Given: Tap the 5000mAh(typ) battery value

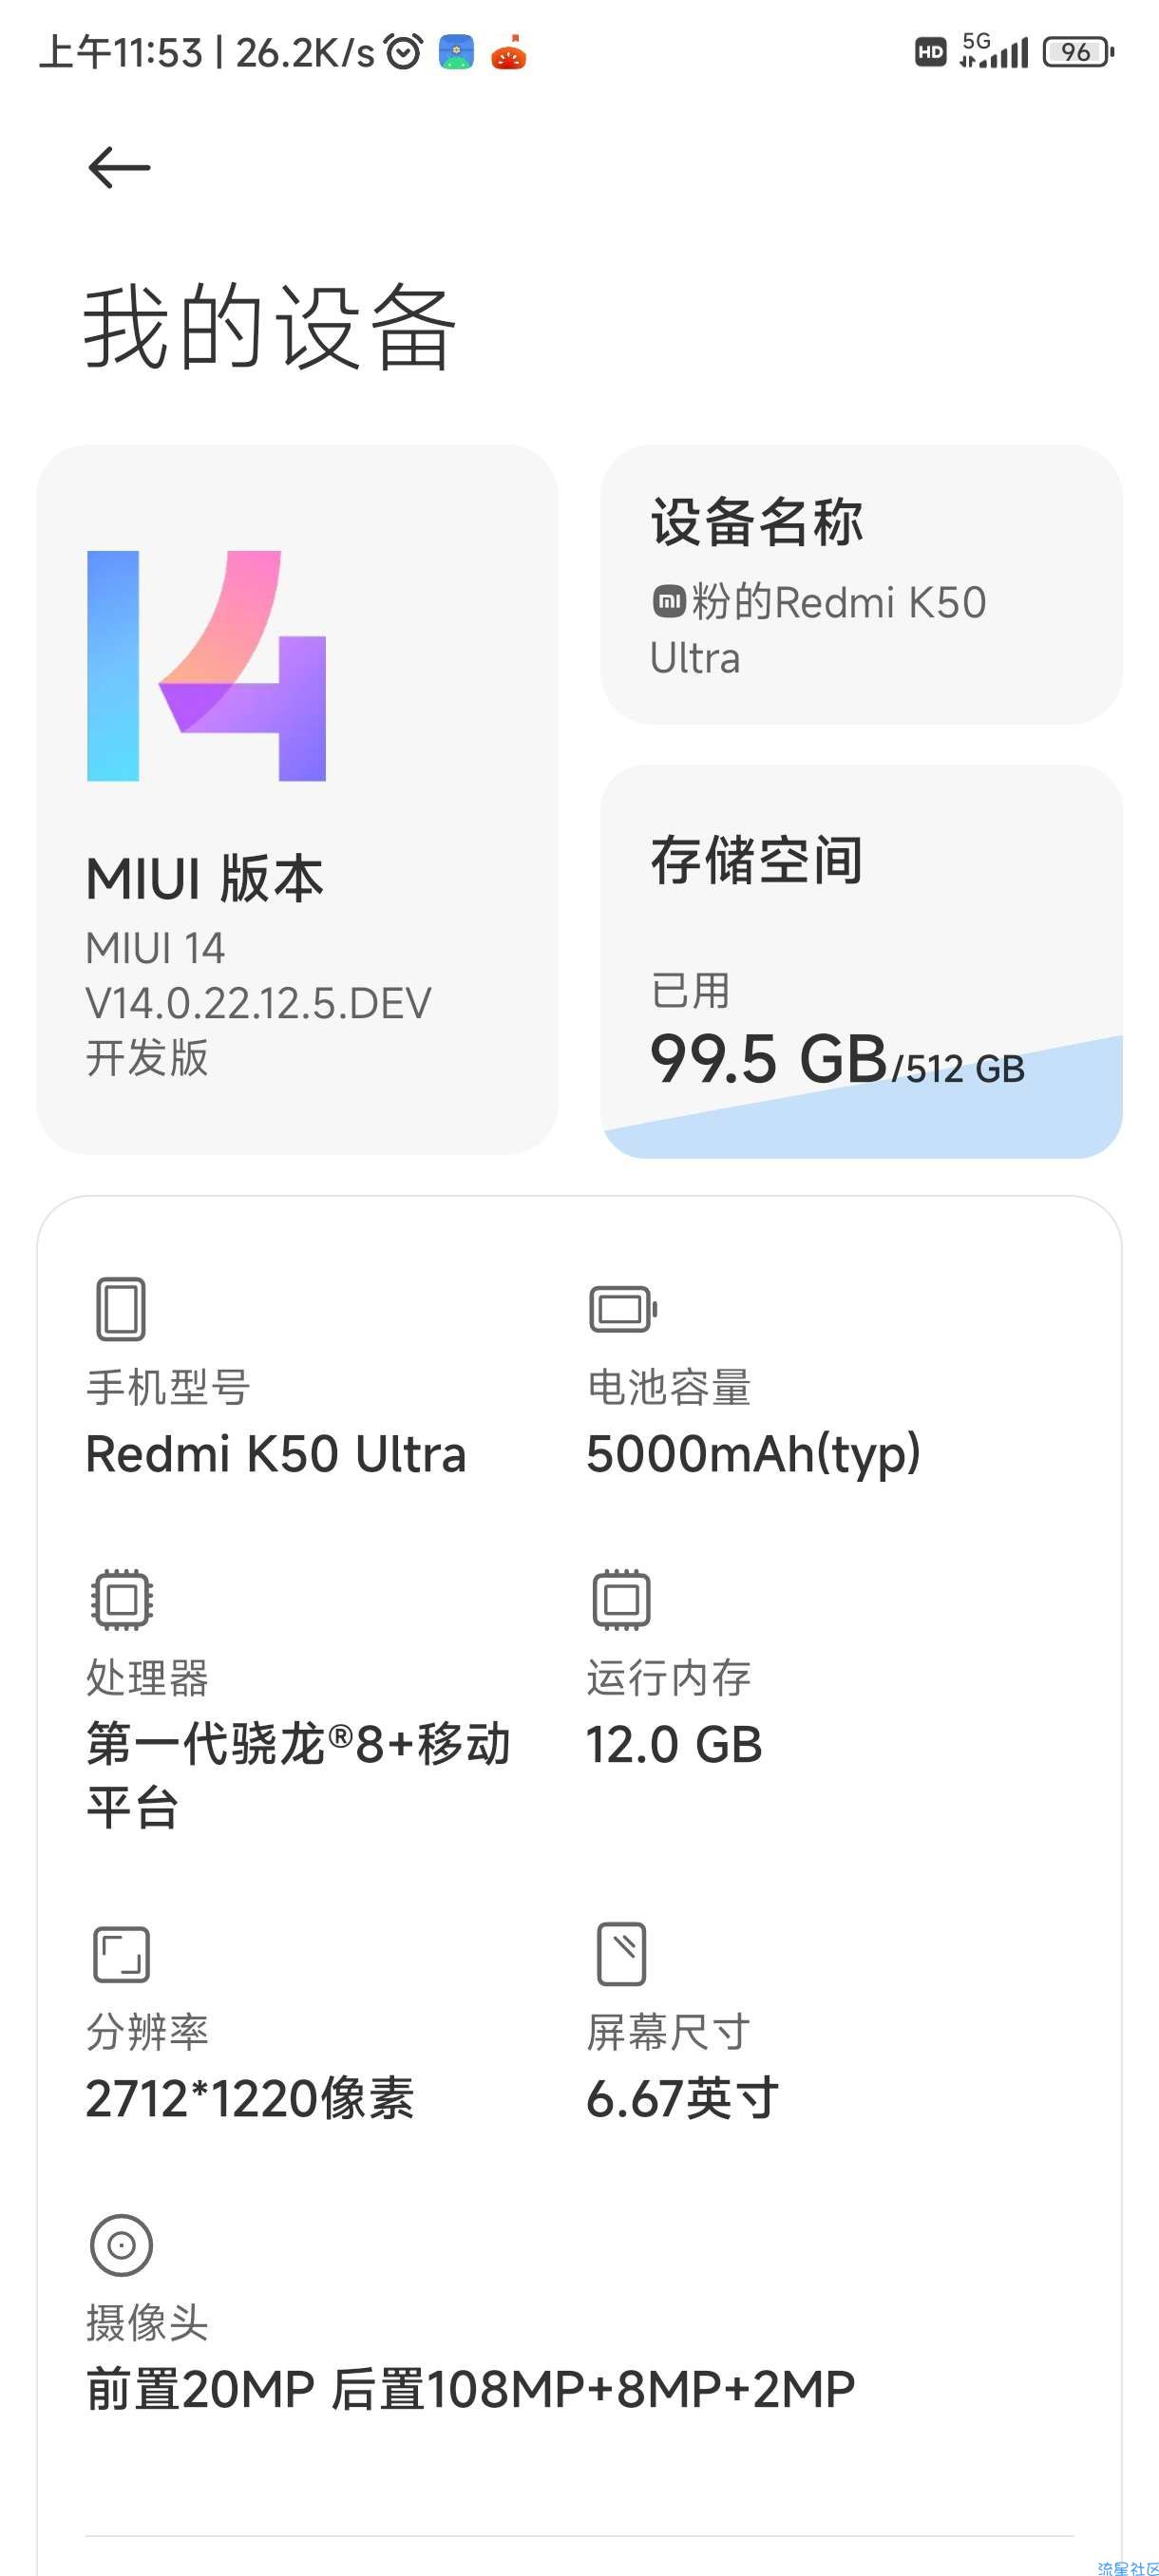Looking at the screenshot, I should tap(753, 1455).
